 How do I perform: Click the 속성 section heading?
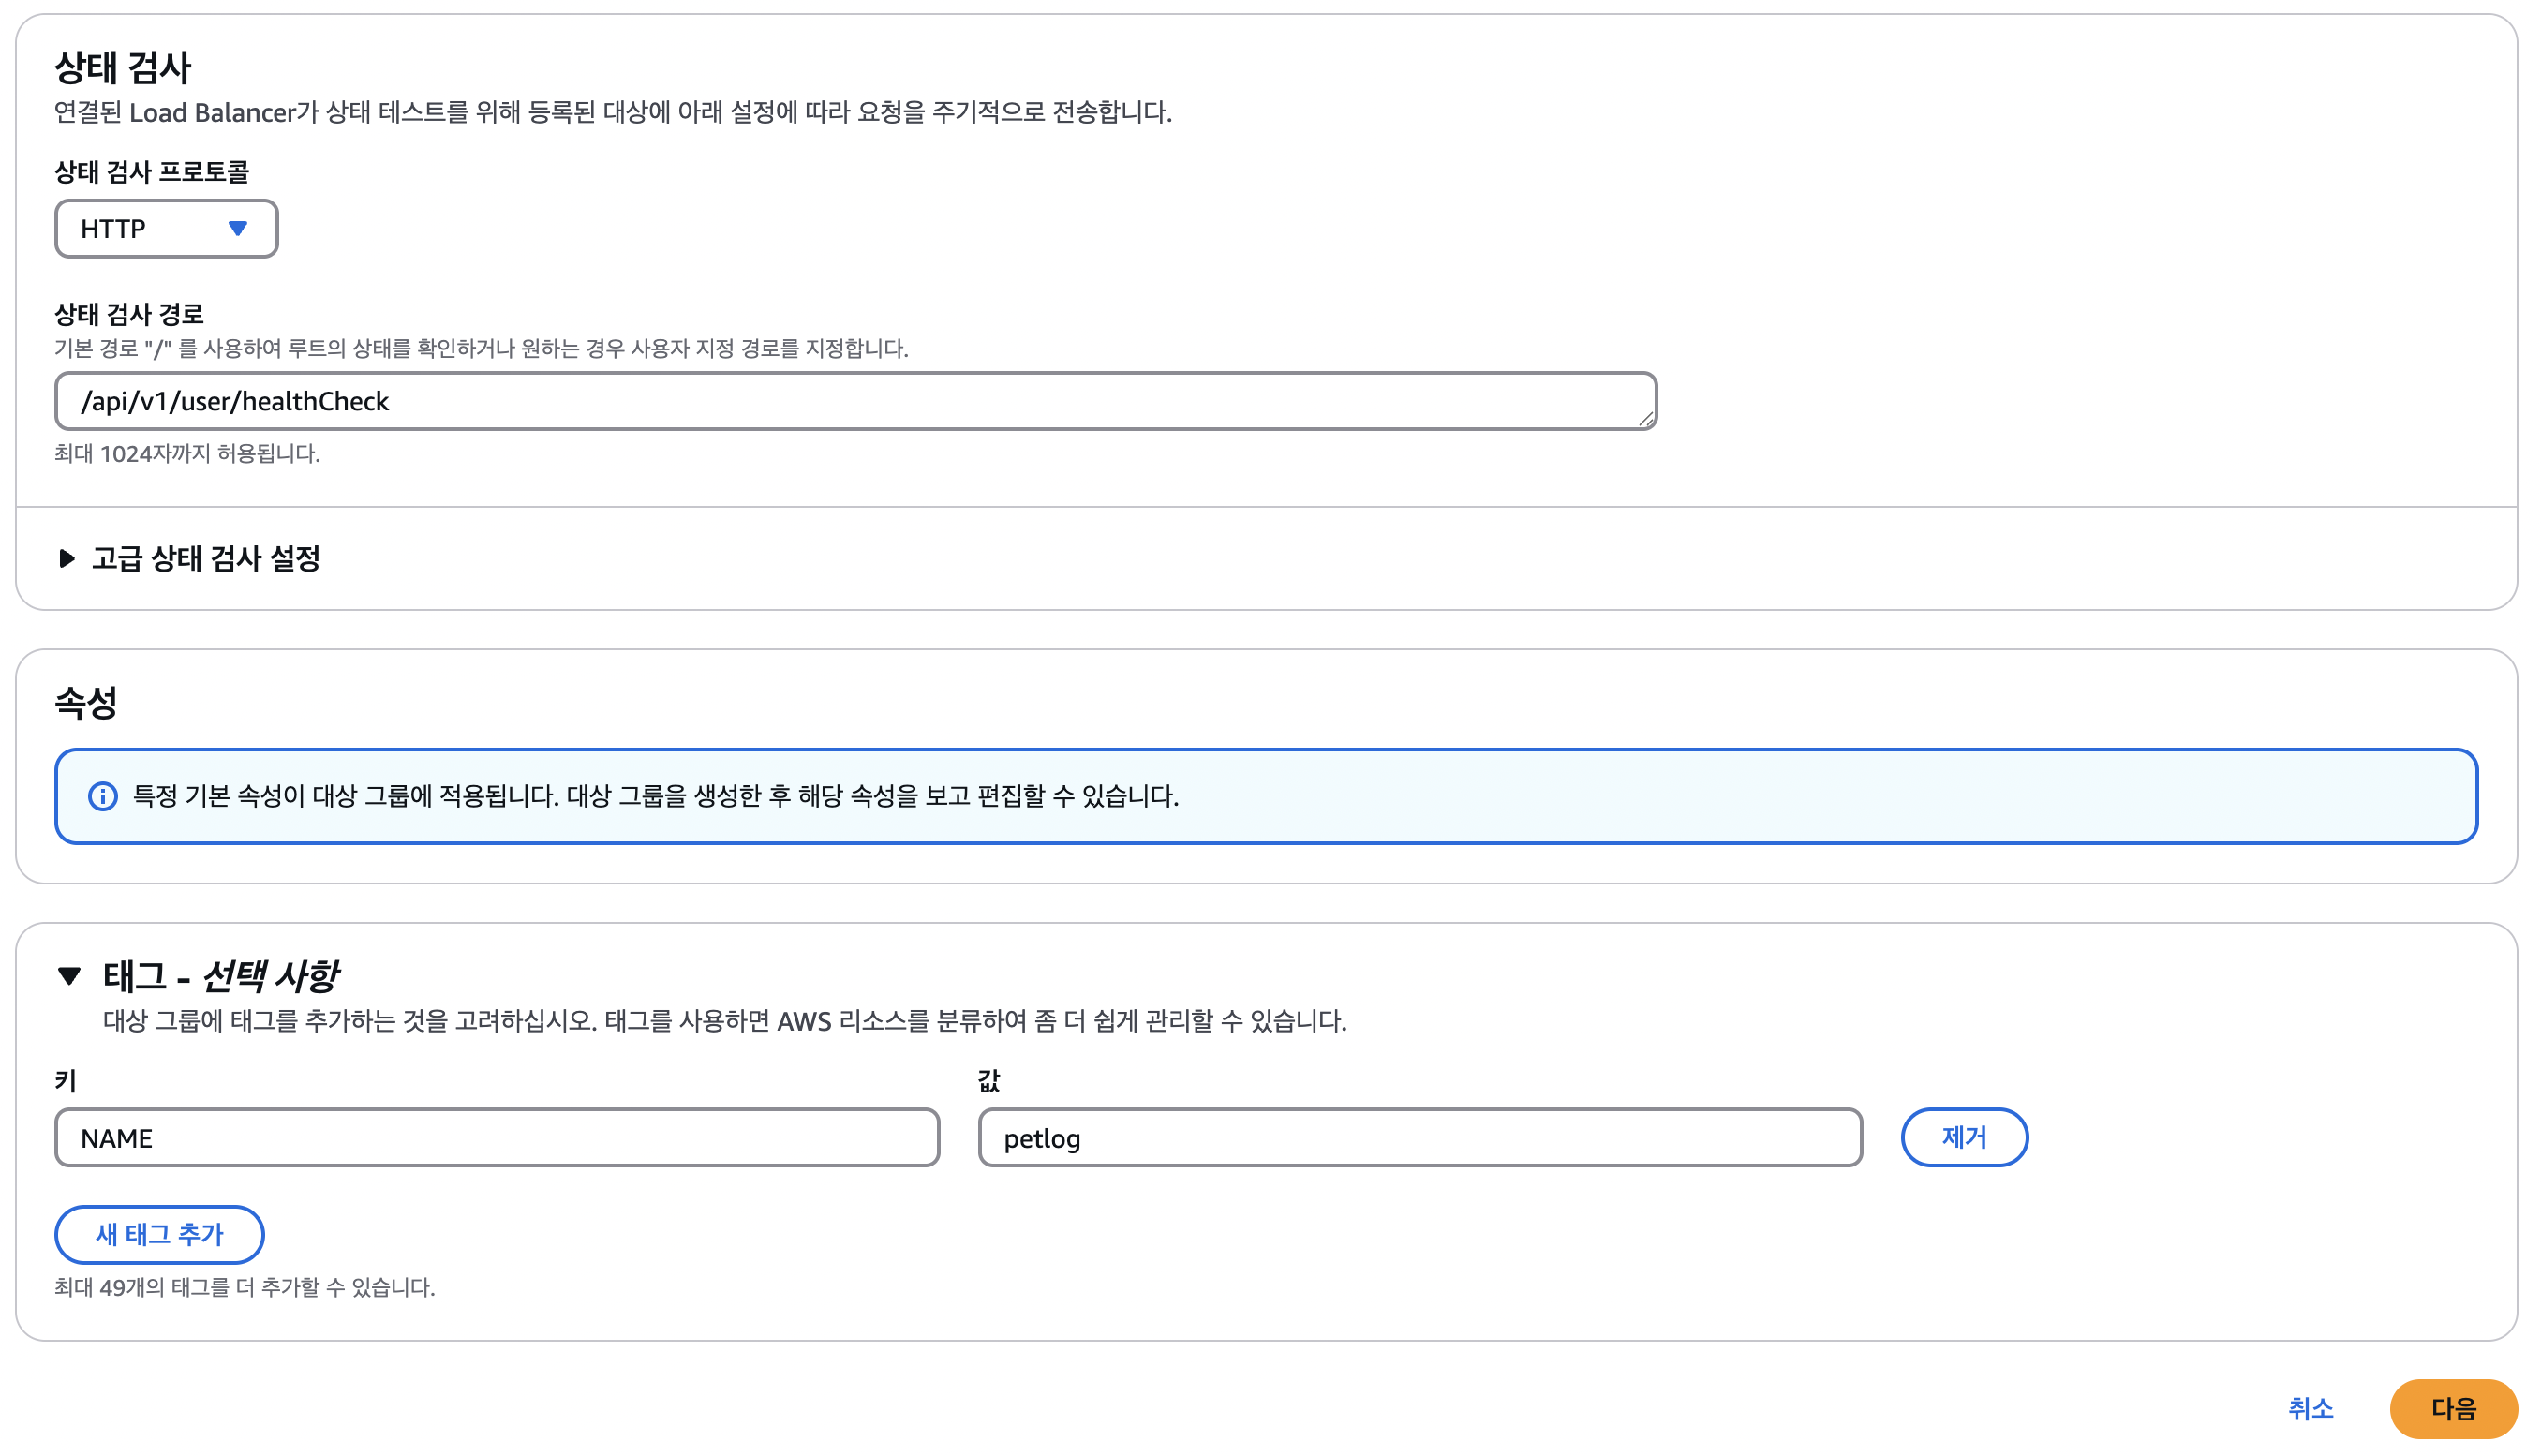coord(86,702)
